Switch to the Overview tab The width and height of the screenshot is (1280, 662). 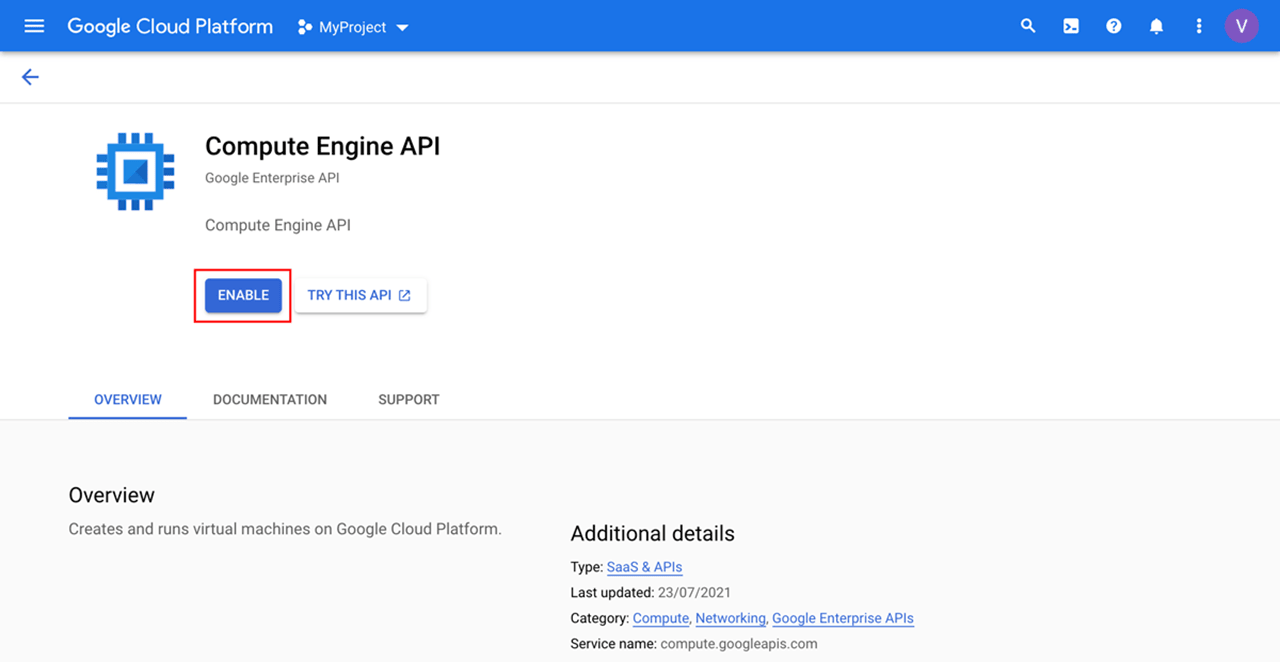pyautogui.click(x=128, y=399)
